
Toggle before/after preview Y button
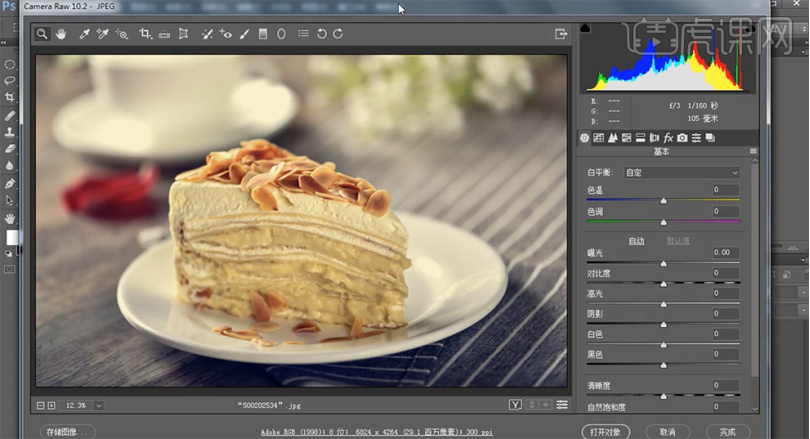(515, 405)
